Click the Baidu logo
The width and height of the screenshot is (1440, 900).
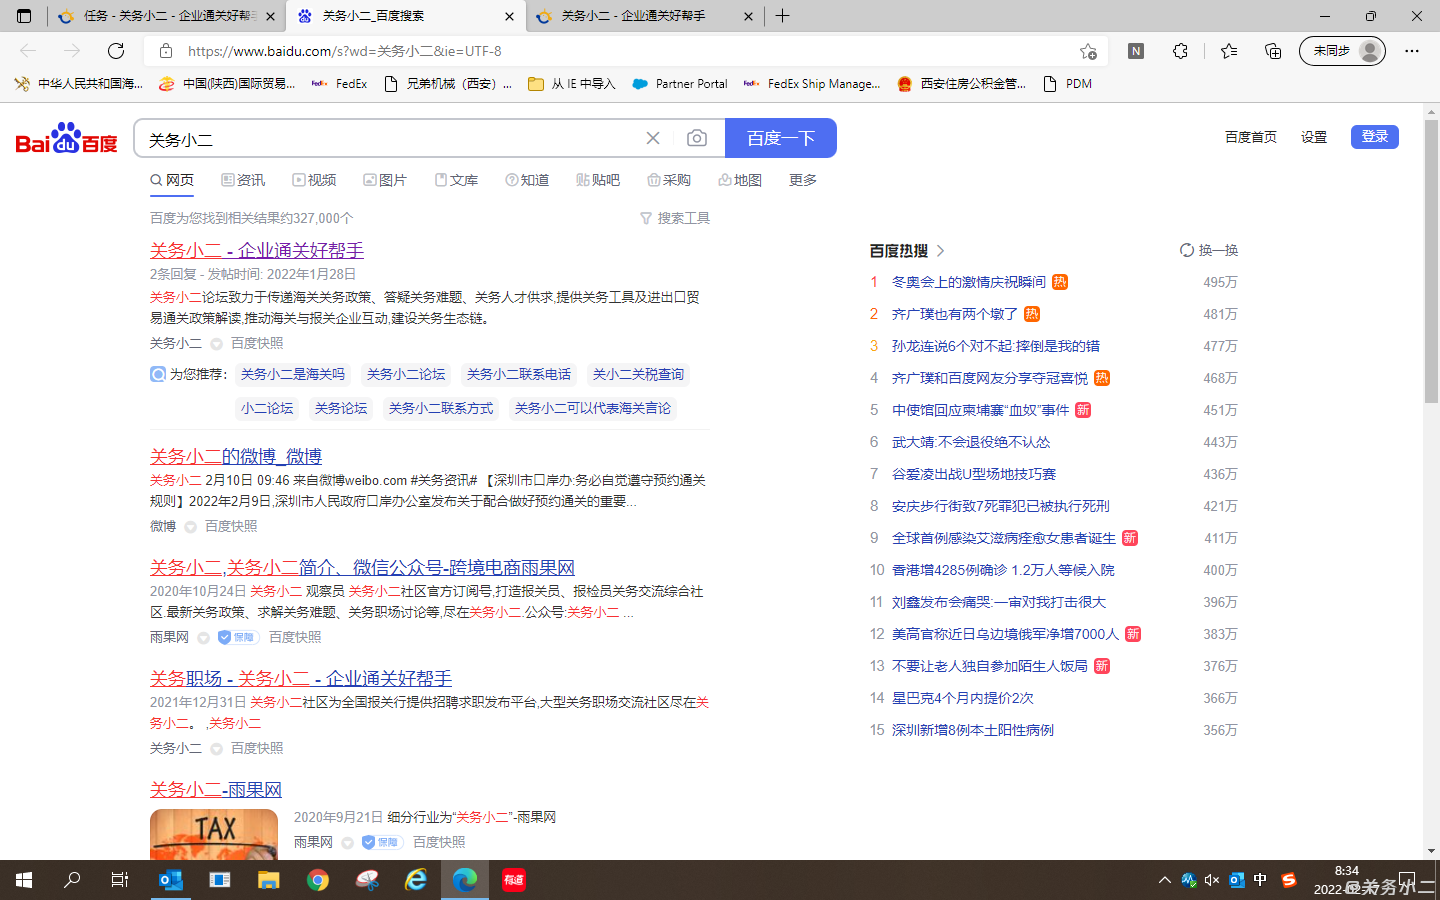click(66, 138)
